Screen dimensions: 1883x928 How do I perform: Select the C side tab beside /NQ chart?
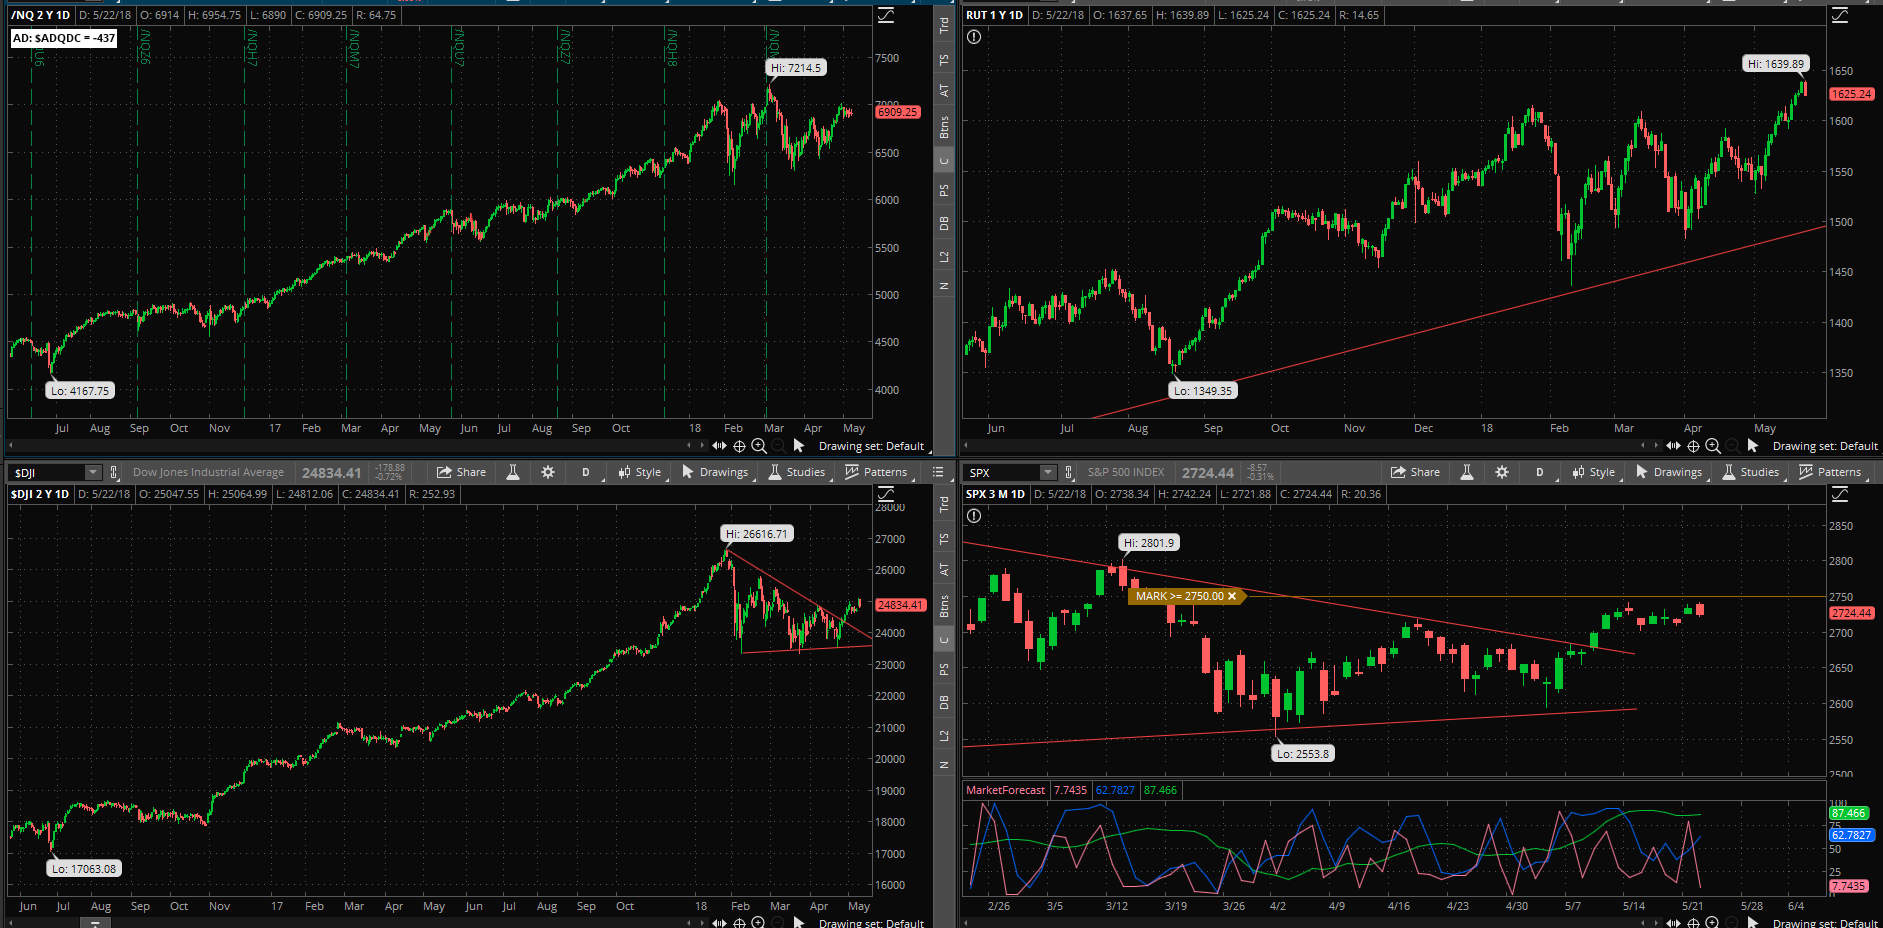coord(943,161)
